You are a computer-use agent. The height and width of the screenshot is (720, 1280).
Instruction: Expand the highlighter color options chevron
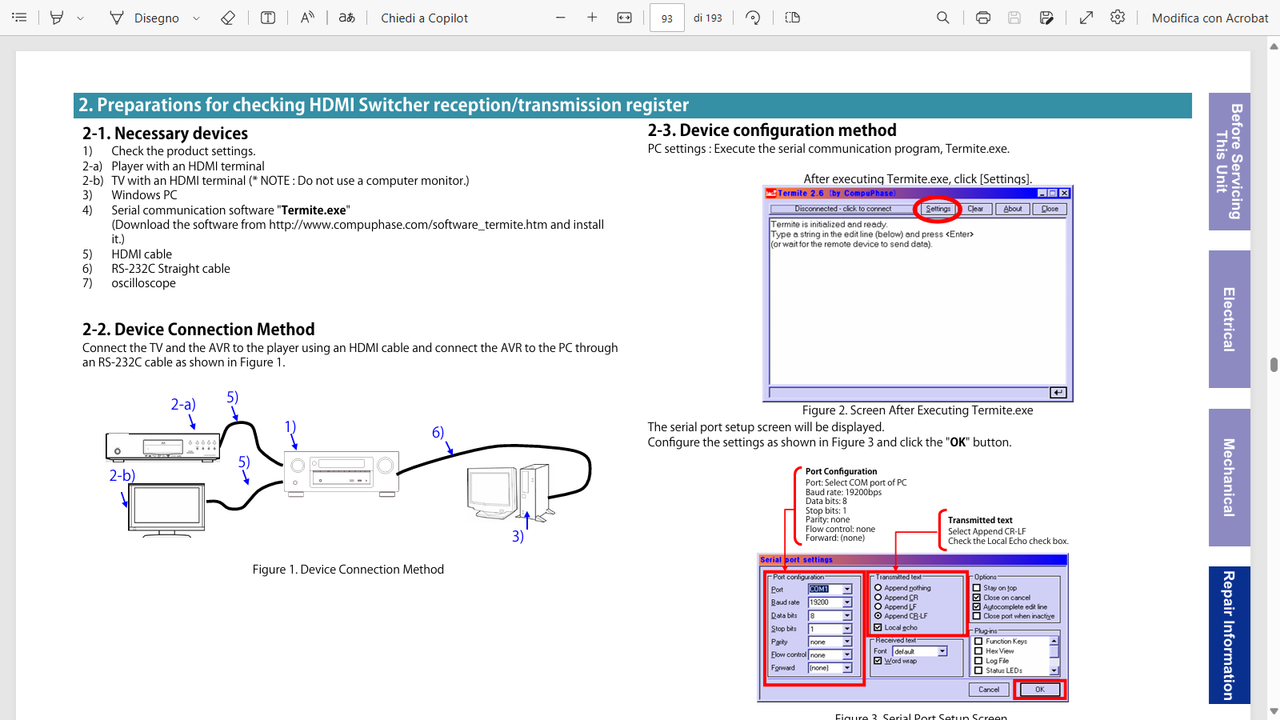[81, 18]
